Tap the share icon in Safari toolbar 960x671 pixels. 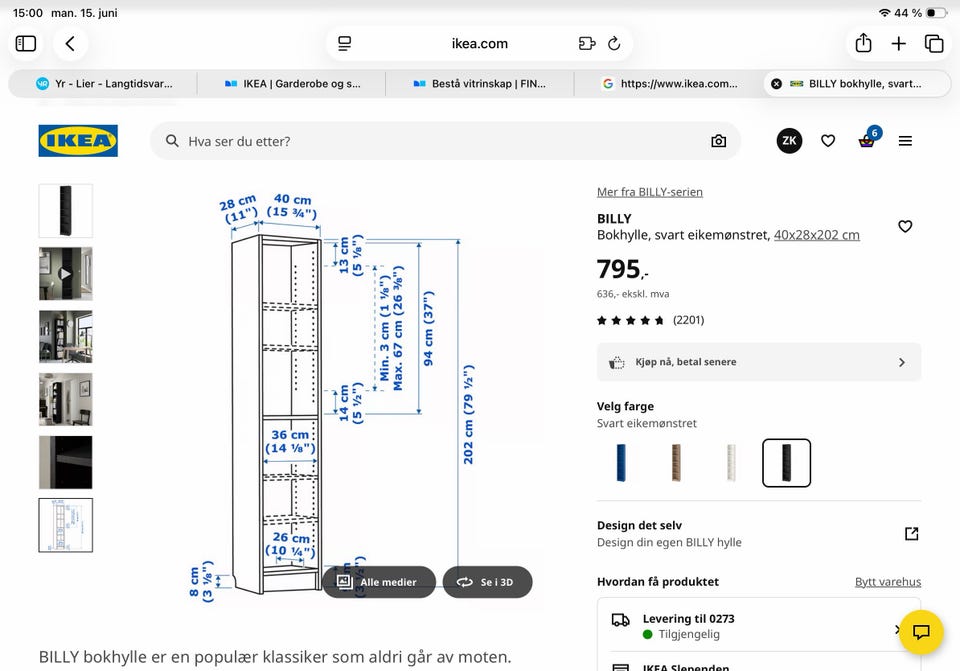coord(863,43)
